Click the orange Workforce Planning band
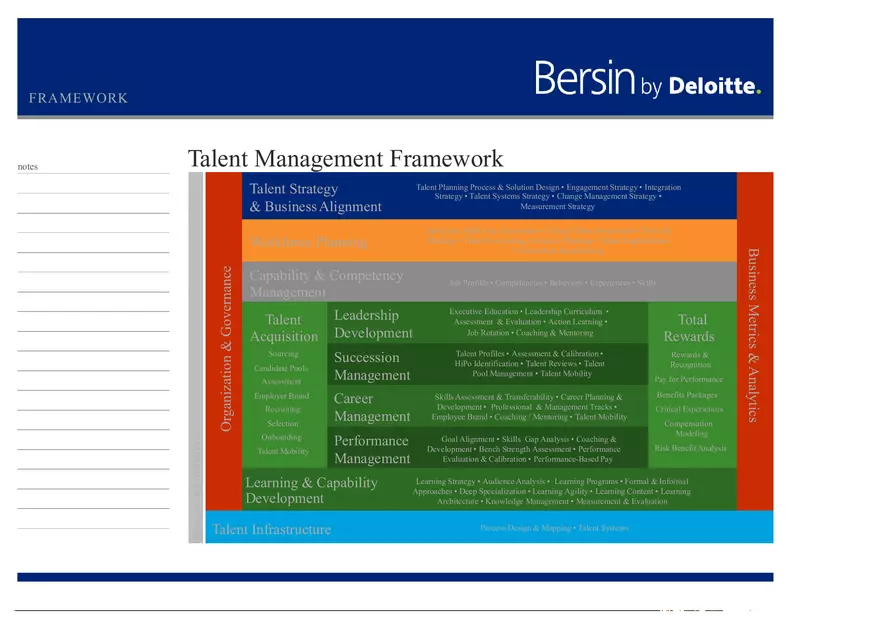The image size is (880, 621). (x=308, y=242)
